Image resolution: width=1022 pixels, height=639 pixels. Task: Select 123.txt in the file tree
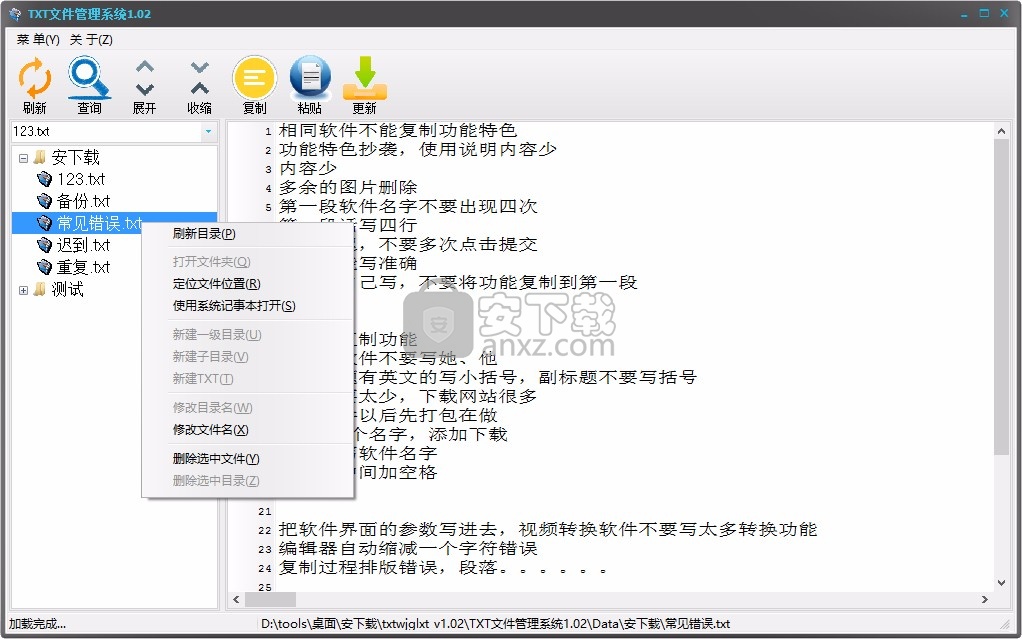click(x=81, y=179)
